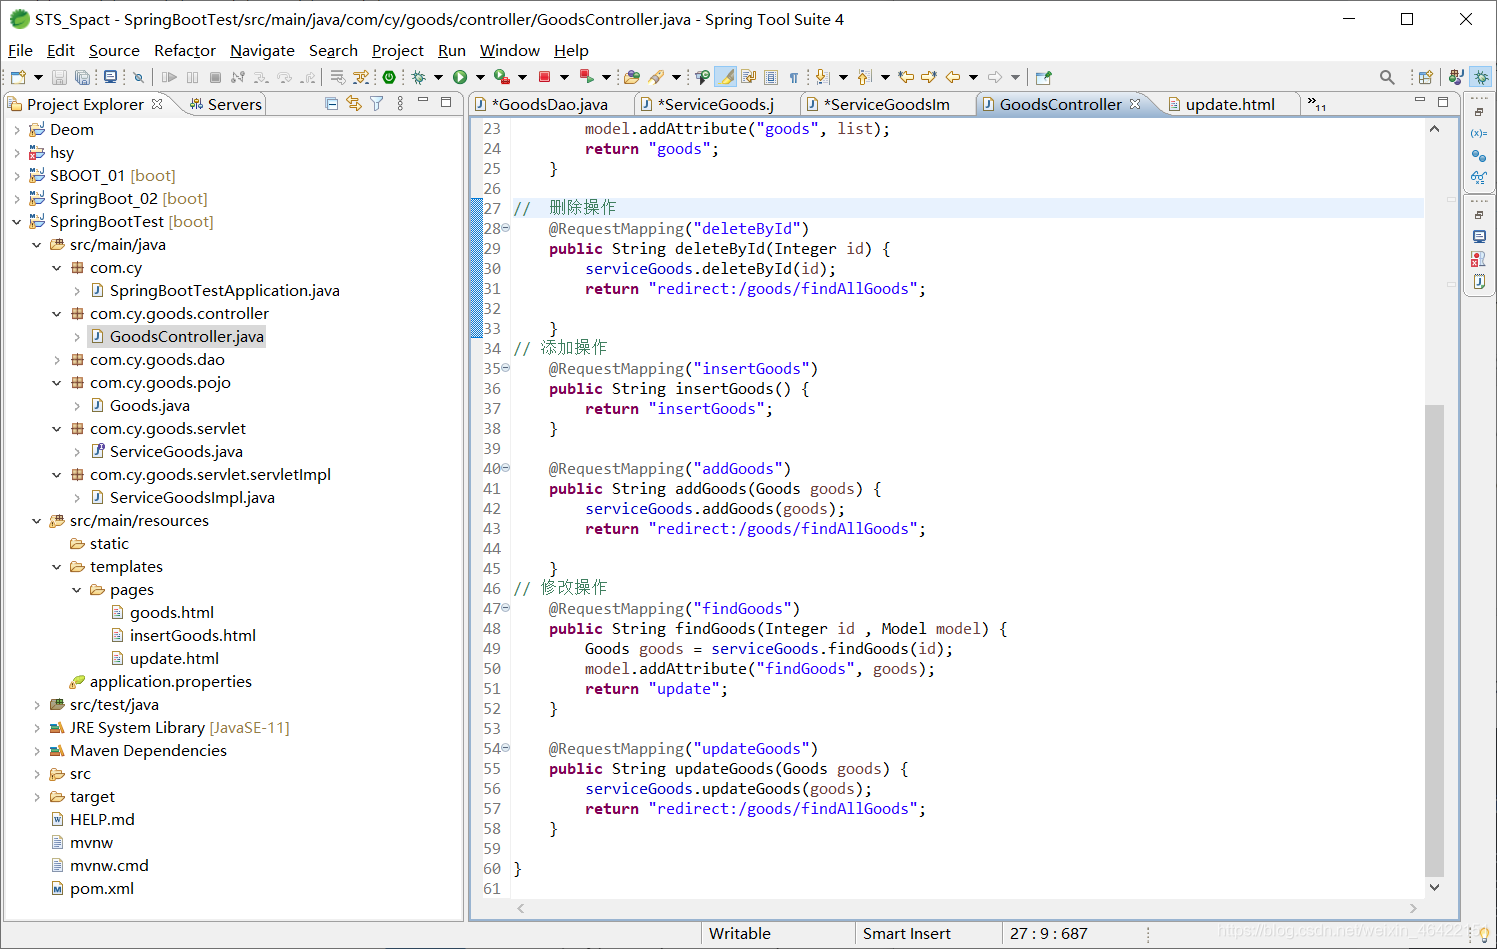Screen dimensions: 1497x949
Task: Click the Save toolbar icon
Action: 59,77
